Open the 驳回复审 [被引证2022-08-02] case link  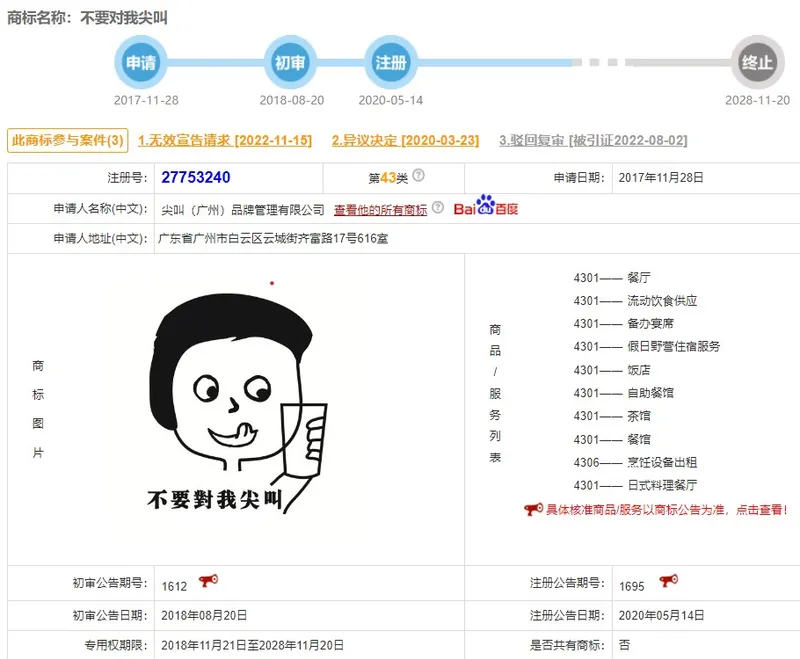point(593,140)
